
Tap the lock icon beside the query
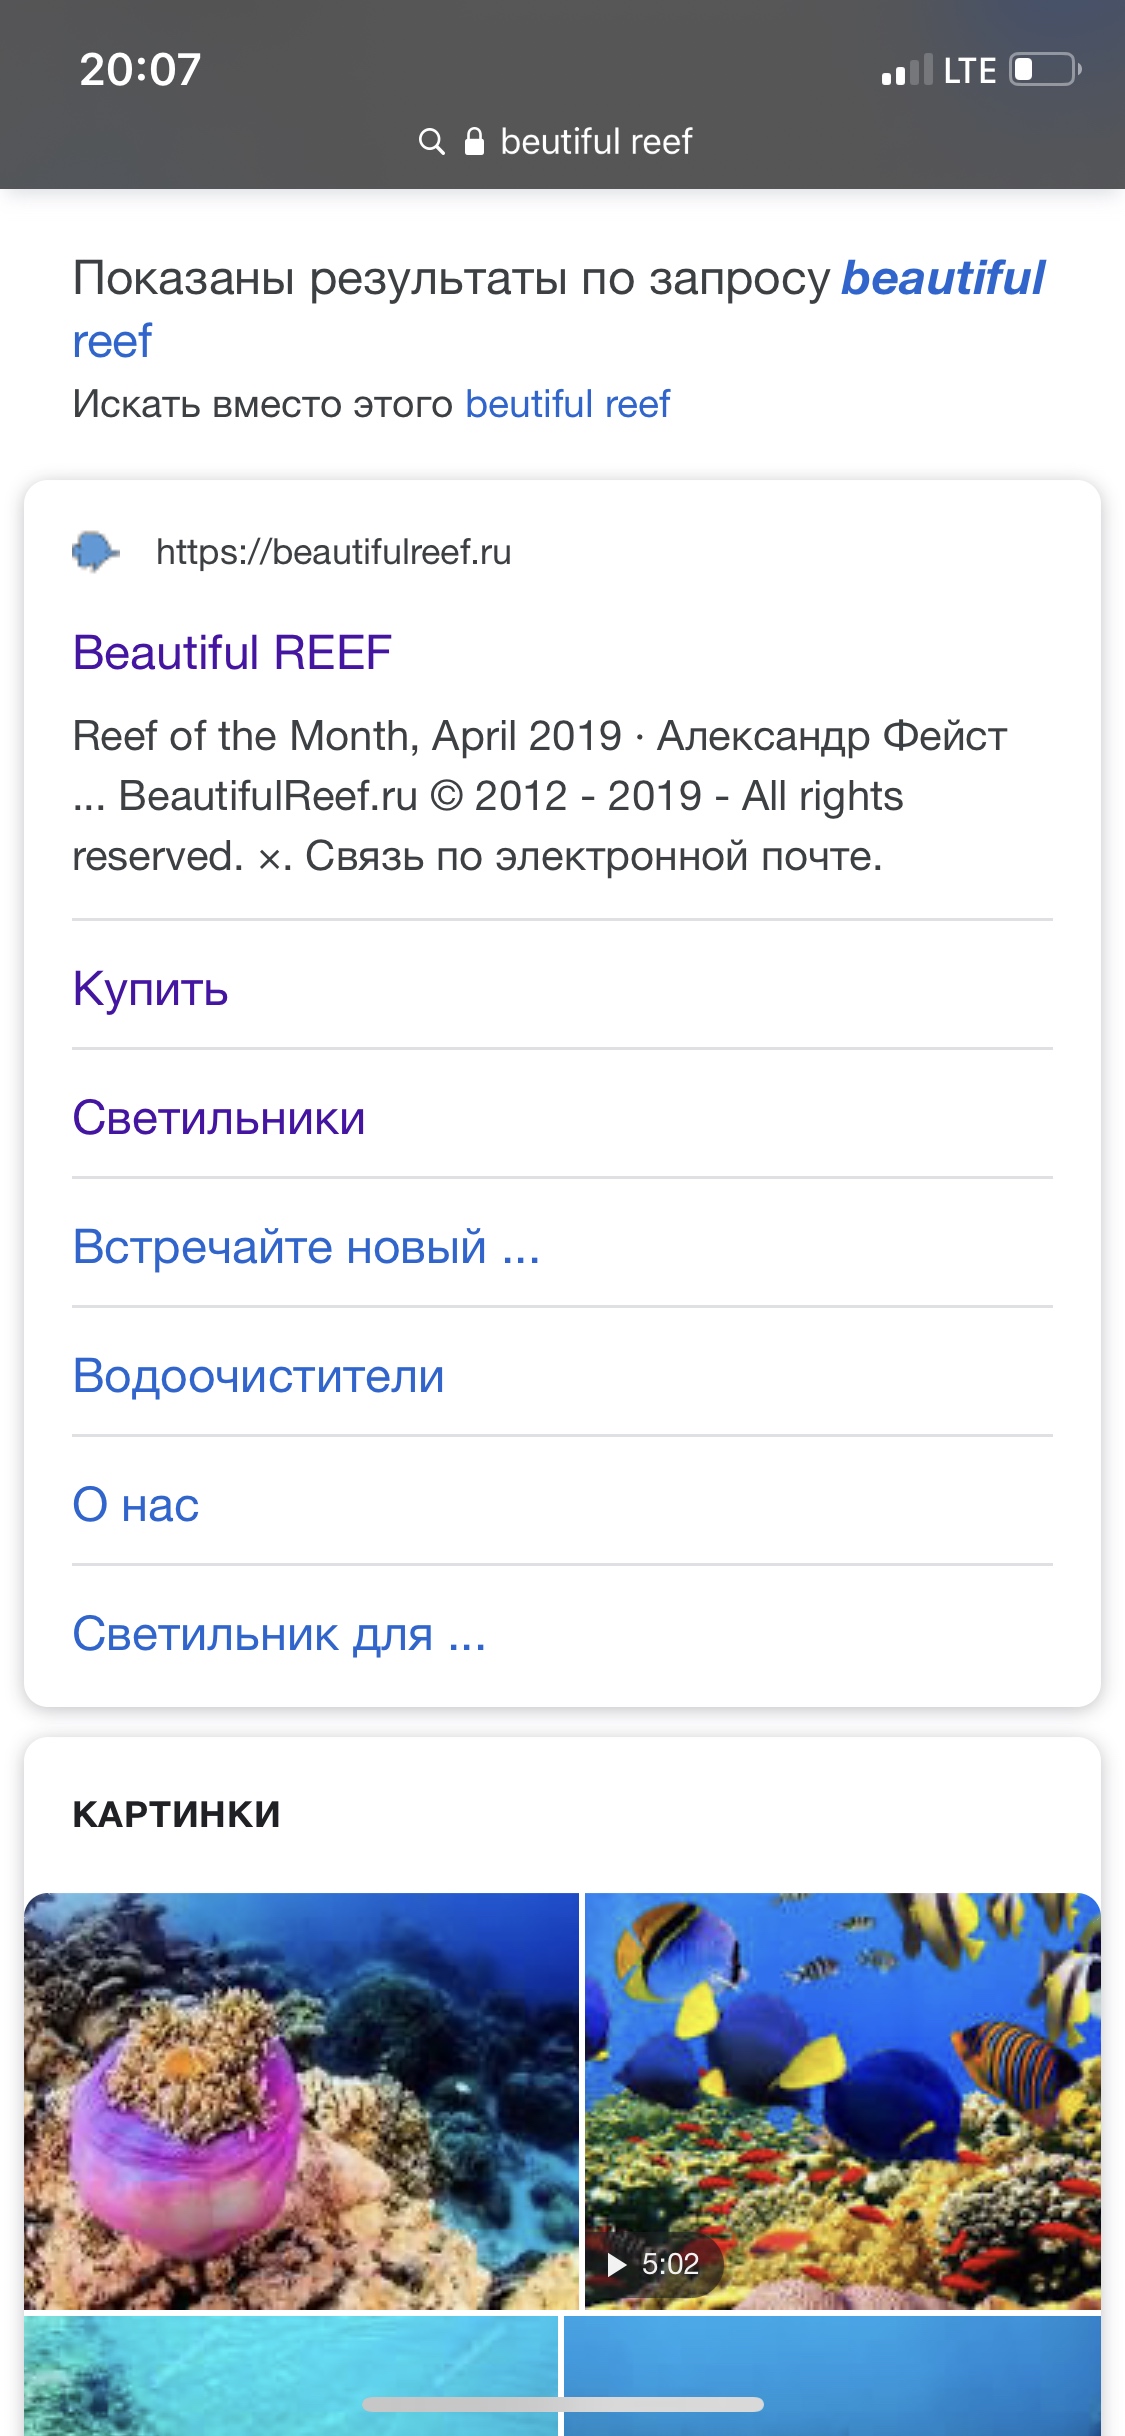tap(474, 141)
